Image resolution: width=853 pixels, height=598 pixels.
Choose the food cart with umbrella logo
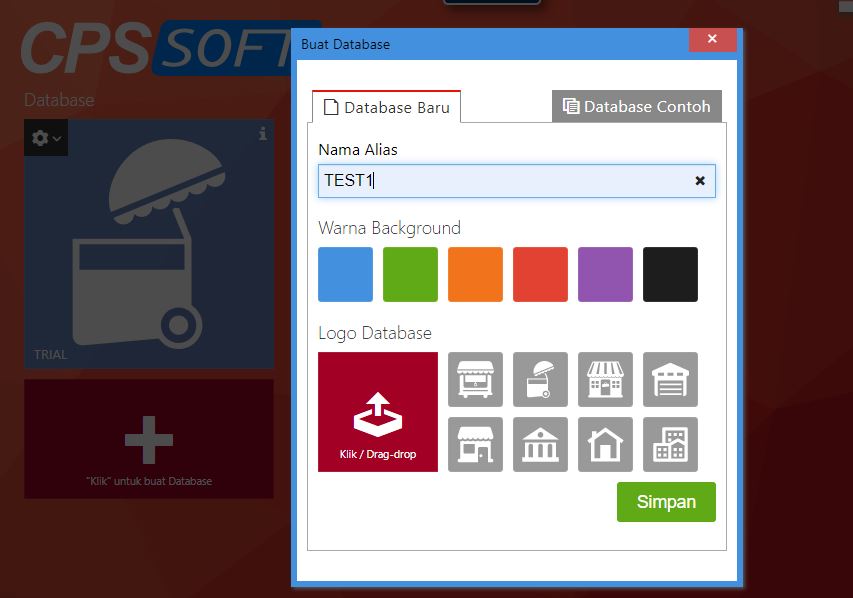click(540, 379)
